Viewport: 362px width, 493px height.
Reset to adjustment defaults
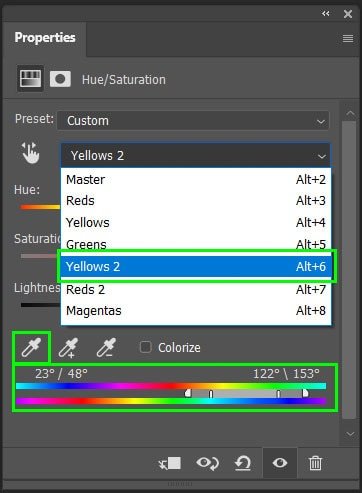pyautogui.click(x=243, y=463)
